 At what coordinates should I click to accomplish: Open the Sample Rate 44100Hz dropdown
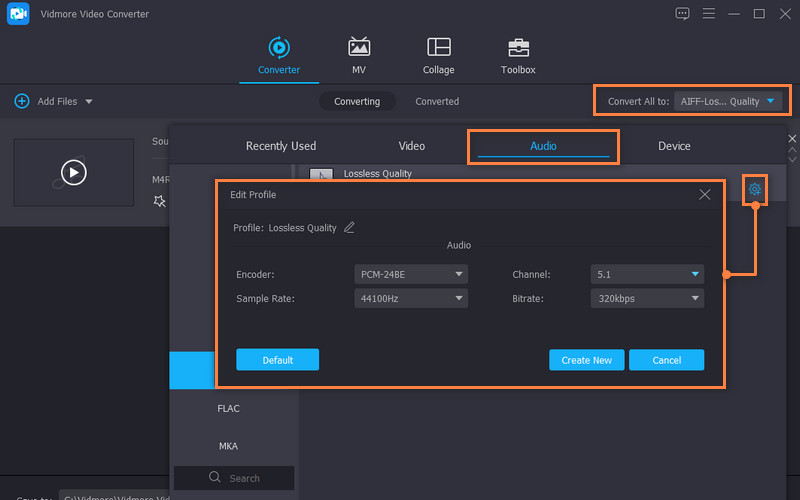[x=411, y=298]
